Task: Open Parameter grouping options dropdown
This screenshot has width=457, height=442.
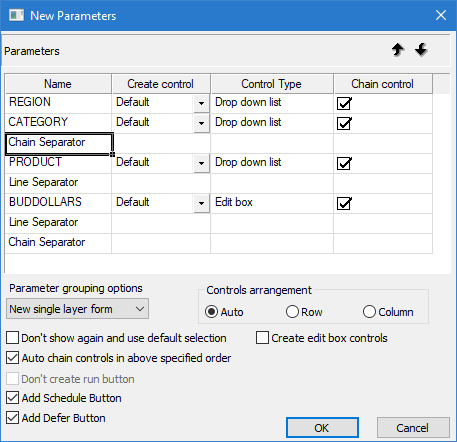Action: tap(77, 309)
